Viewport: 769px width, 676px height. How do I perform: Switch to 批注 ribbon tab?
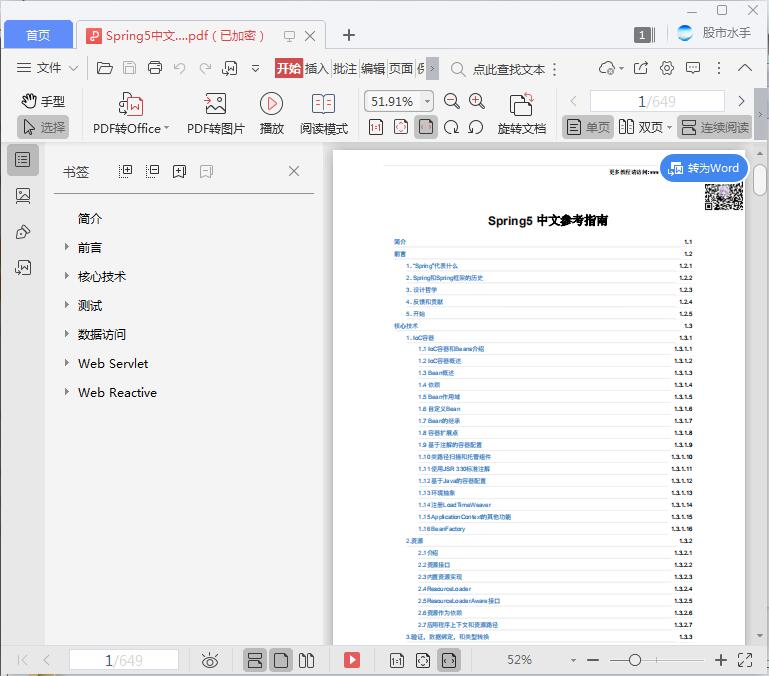[345, 68]
